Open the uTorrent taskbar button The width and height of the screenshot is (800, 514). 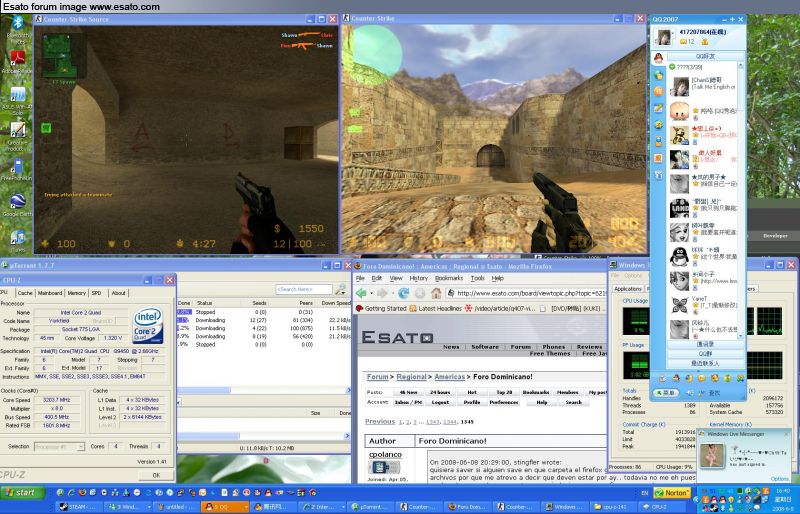coord(369,507)
